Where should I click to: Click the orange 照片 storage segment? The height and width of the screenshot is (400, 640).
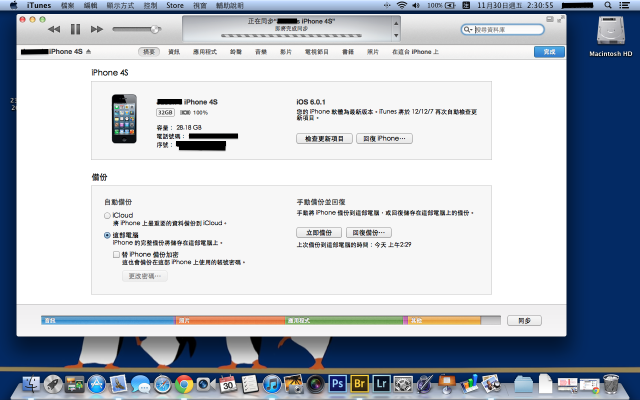(231, 320)
